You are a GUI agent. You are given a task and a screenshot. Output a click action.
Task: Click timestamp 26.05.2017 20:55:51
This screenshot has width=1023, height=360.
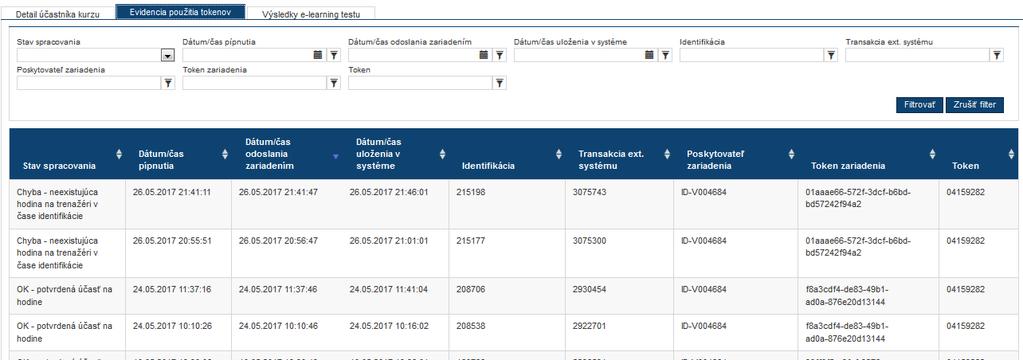coord(172,241)
